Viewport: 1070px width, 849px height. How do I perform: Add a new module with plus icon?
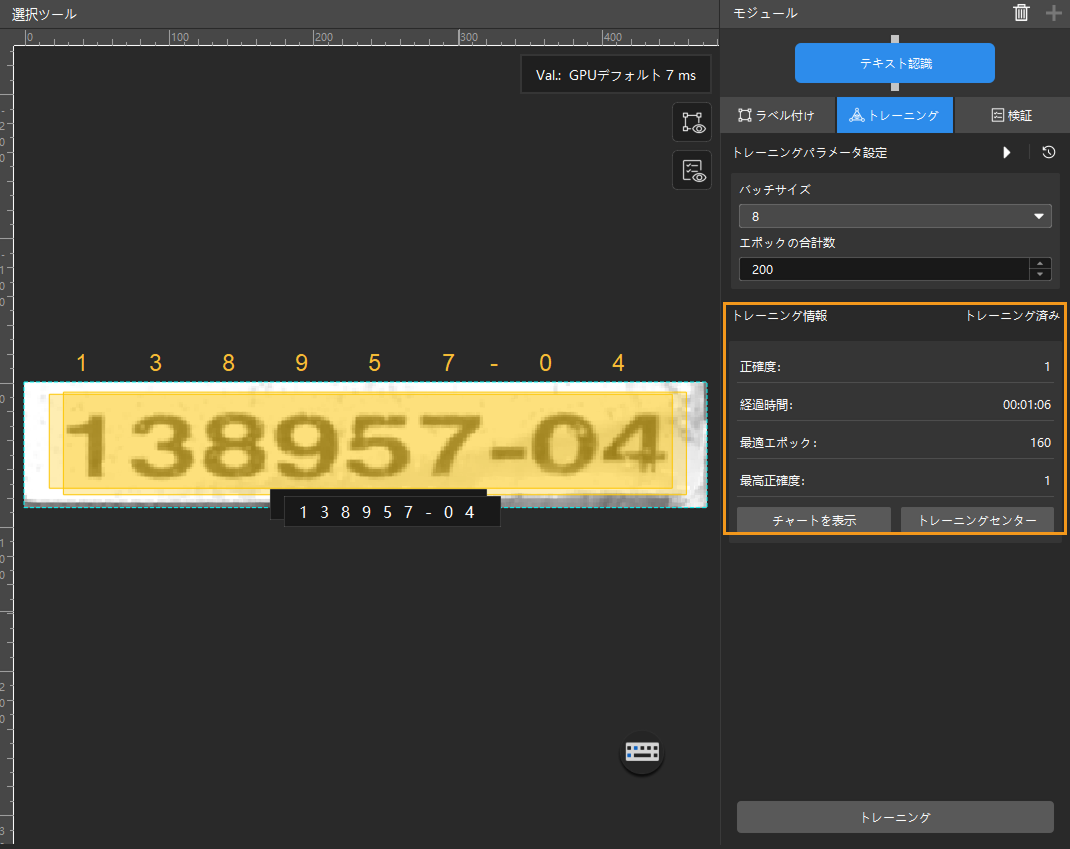point(1053,13)
